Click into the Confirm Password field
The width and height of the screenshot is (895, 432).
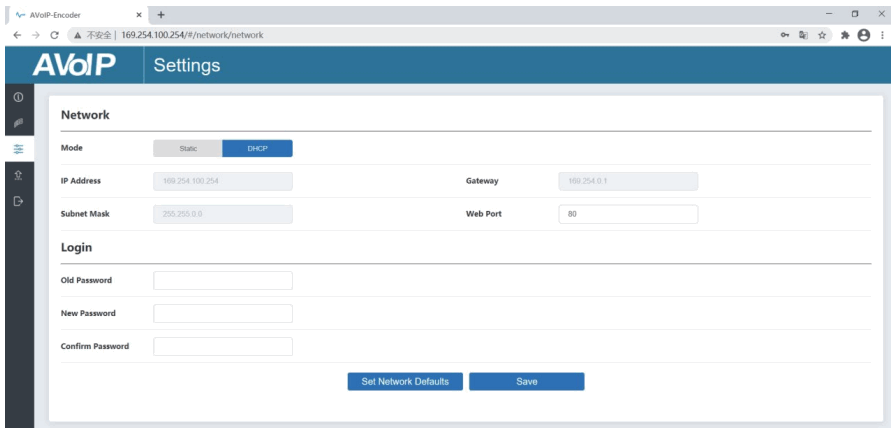pos(223,346)
